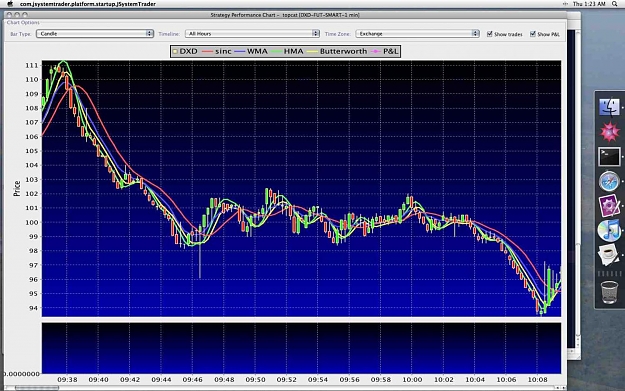Open the Finder icon in the Dock
This screenshot has height=391, width=625.
point(609,108)
